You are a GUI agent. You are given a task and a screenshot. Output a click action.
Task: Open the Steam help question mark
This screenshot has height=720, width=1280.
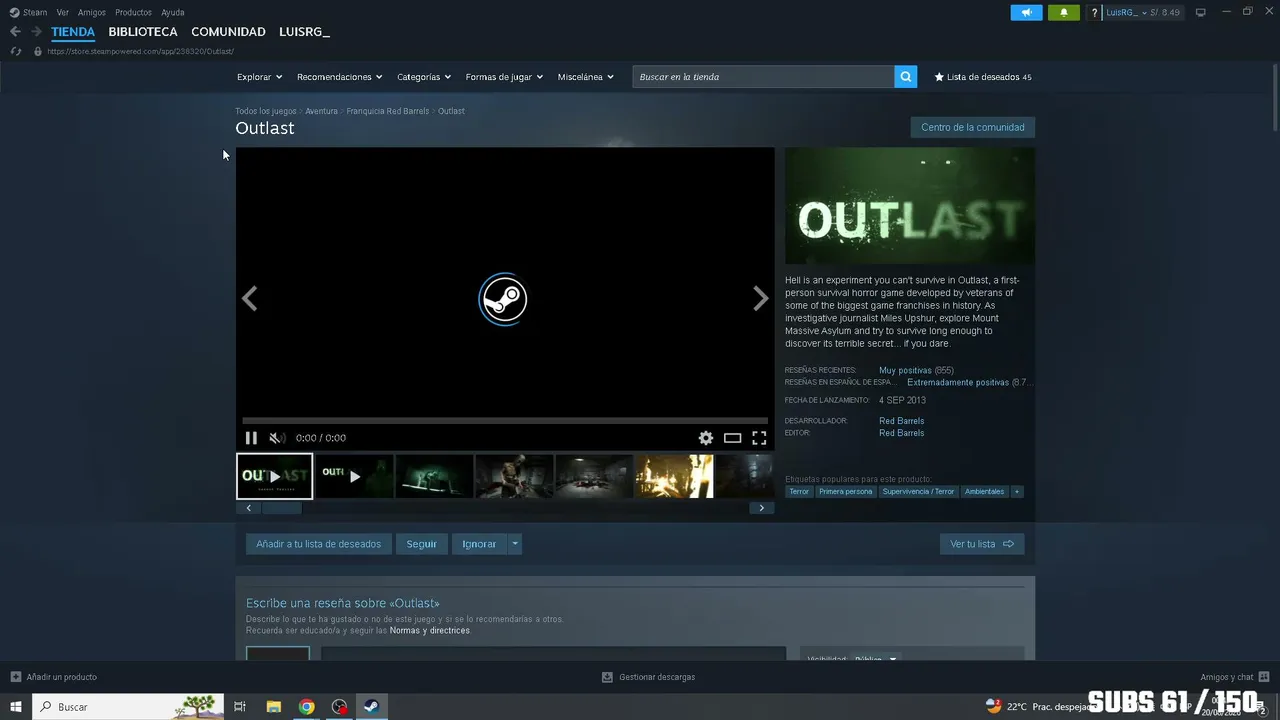(1095, 12)
